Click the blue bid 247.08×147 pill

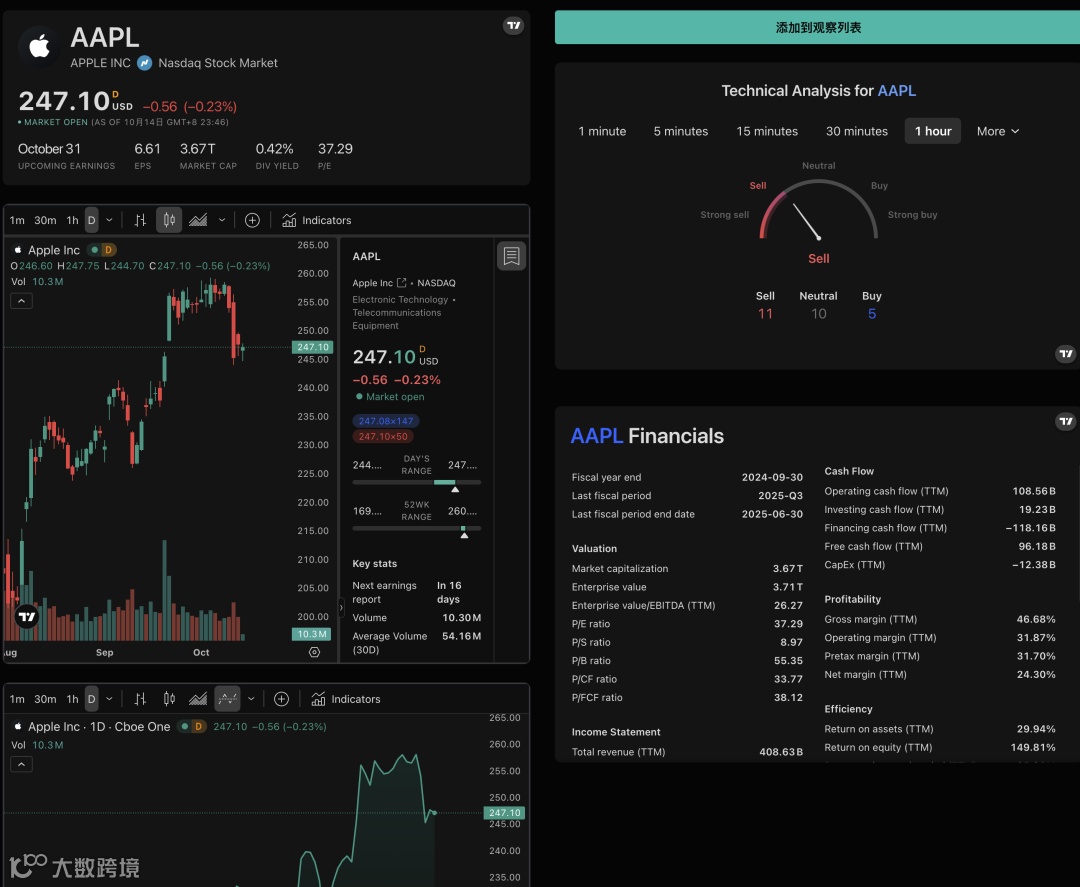386,421
